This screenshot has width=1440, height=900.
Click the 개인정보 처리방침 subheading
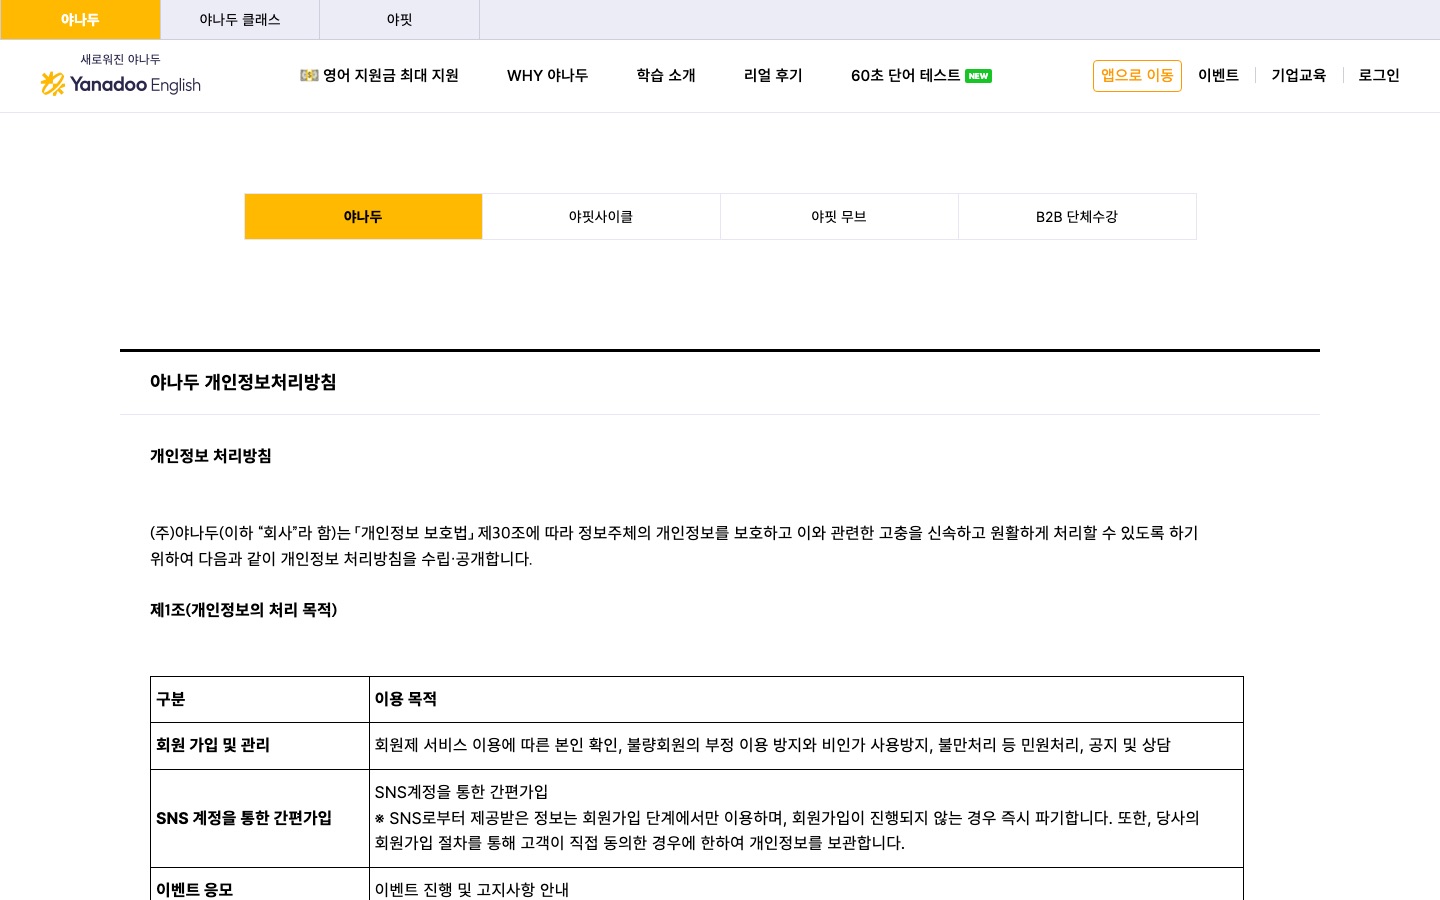[x=211, y=456]
